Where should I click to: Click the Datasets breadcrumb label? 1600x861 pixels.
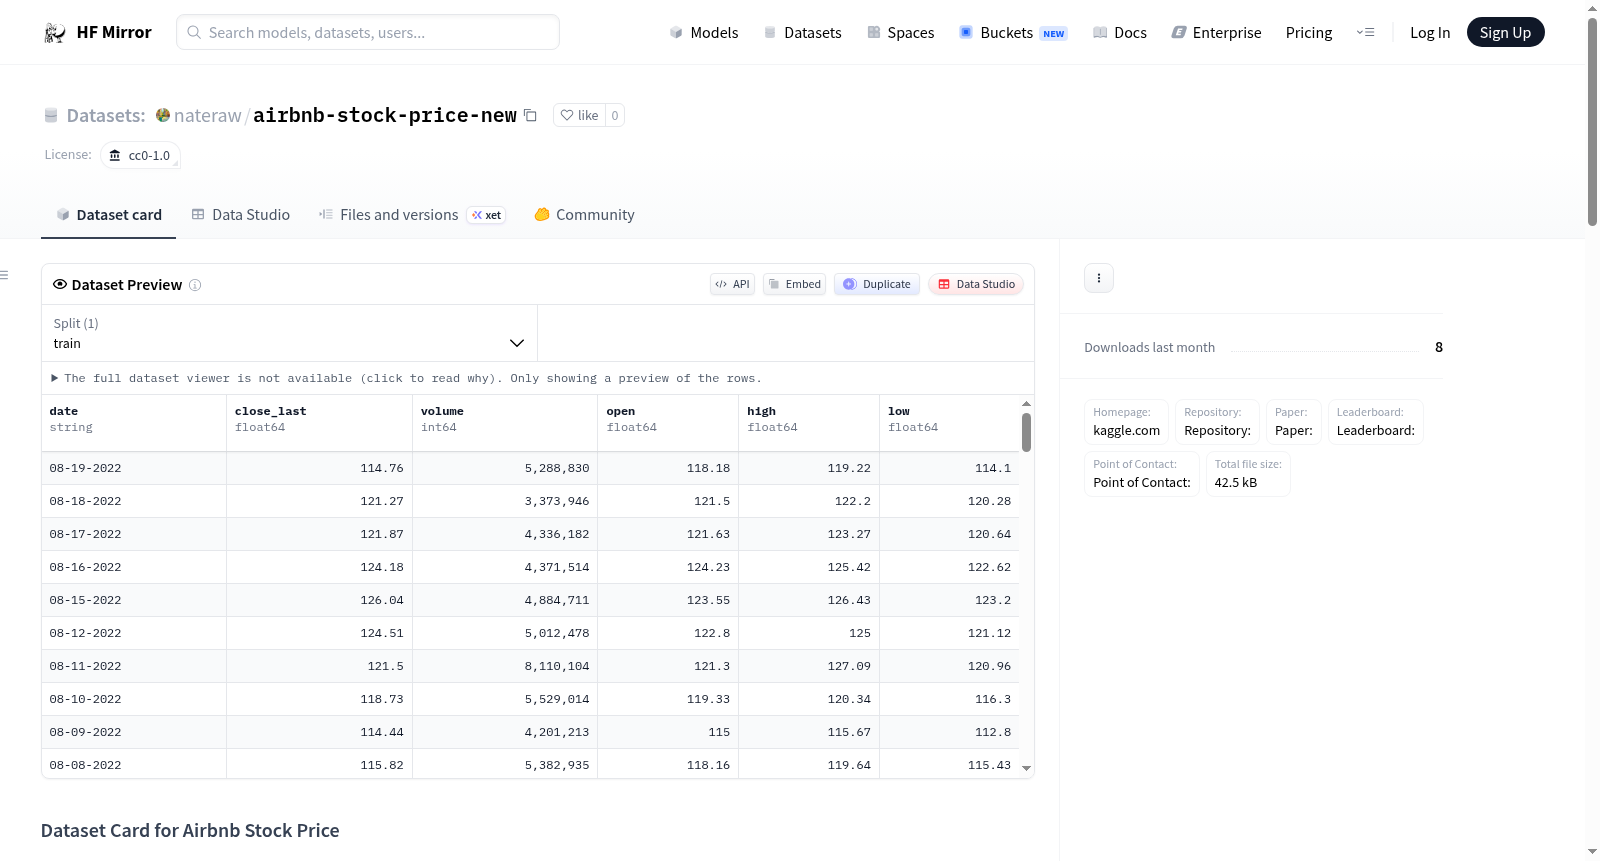tap(106, 115)
